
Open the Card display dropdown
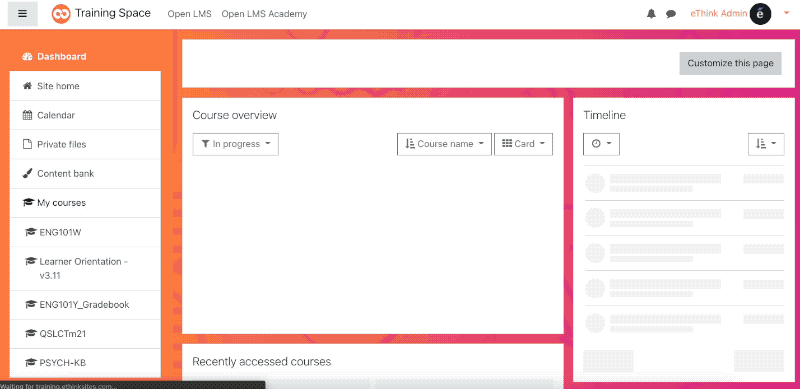pos(523,144)
